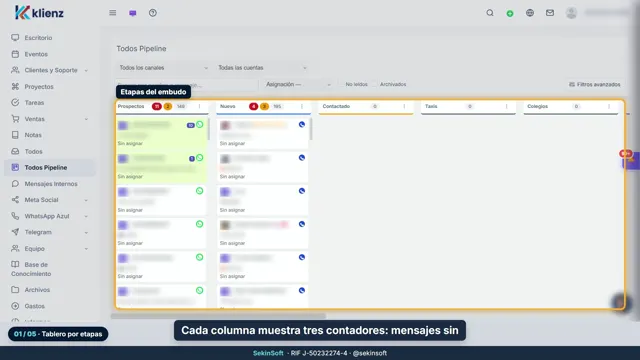Click the 'Todos Pipeline' page heading
This screenshot has width=640, height=360.
click(x=141, y=49)
